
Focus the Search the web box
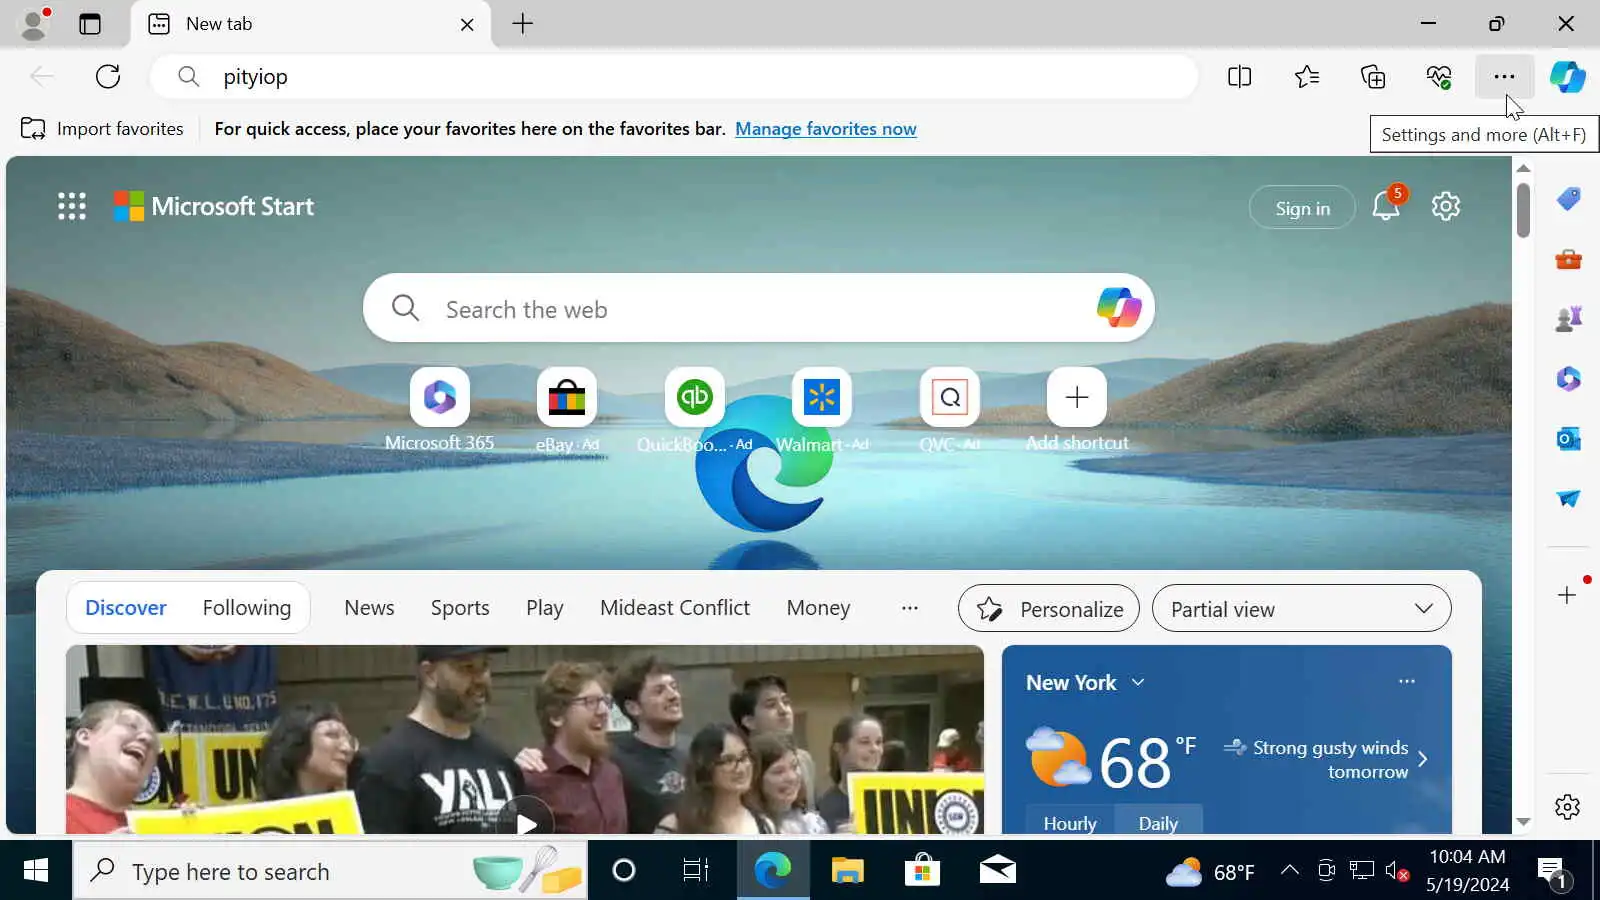pos(758,308)
